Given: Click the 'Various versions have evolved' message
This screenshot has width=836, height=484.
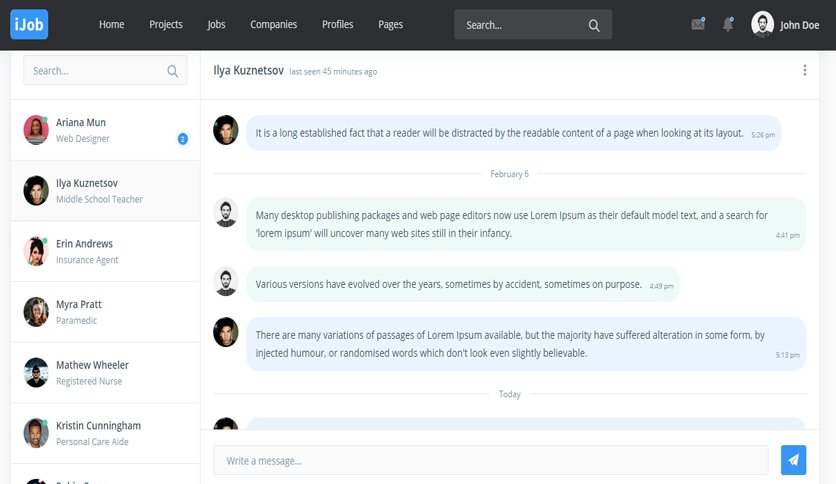Looking at the screenshot, I should (x=463, y=284).
